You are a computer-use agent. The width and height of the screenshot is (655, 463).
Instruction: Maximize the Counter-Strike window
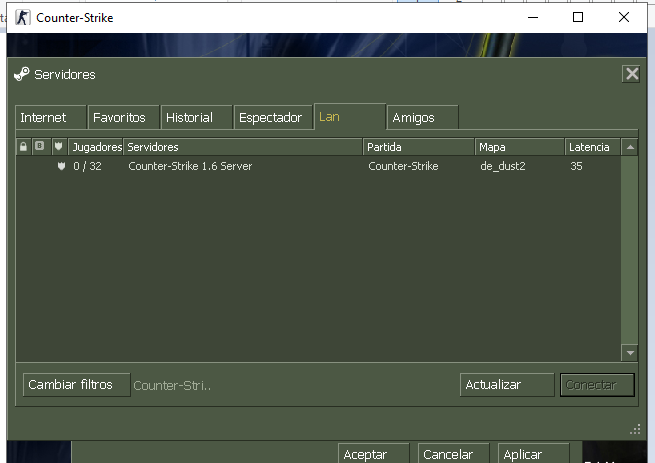coord(578,18)
